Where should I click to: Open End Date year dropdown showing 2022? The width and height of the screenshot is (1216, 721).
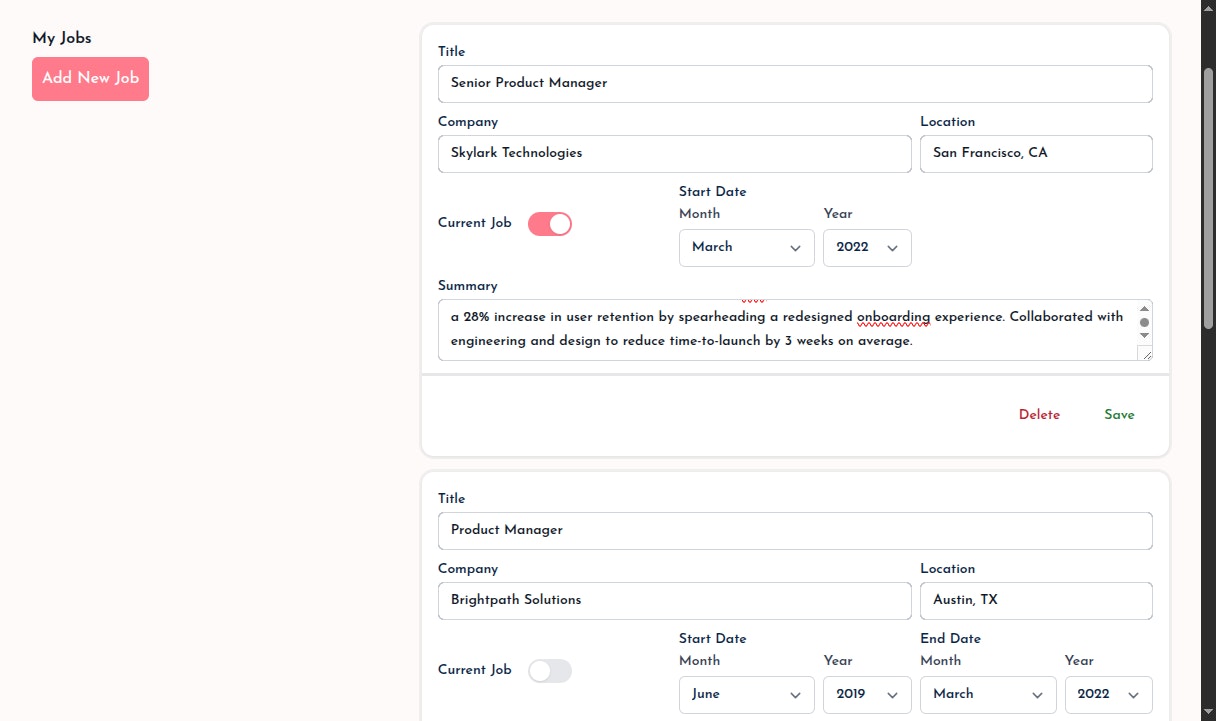point(1108,695)
